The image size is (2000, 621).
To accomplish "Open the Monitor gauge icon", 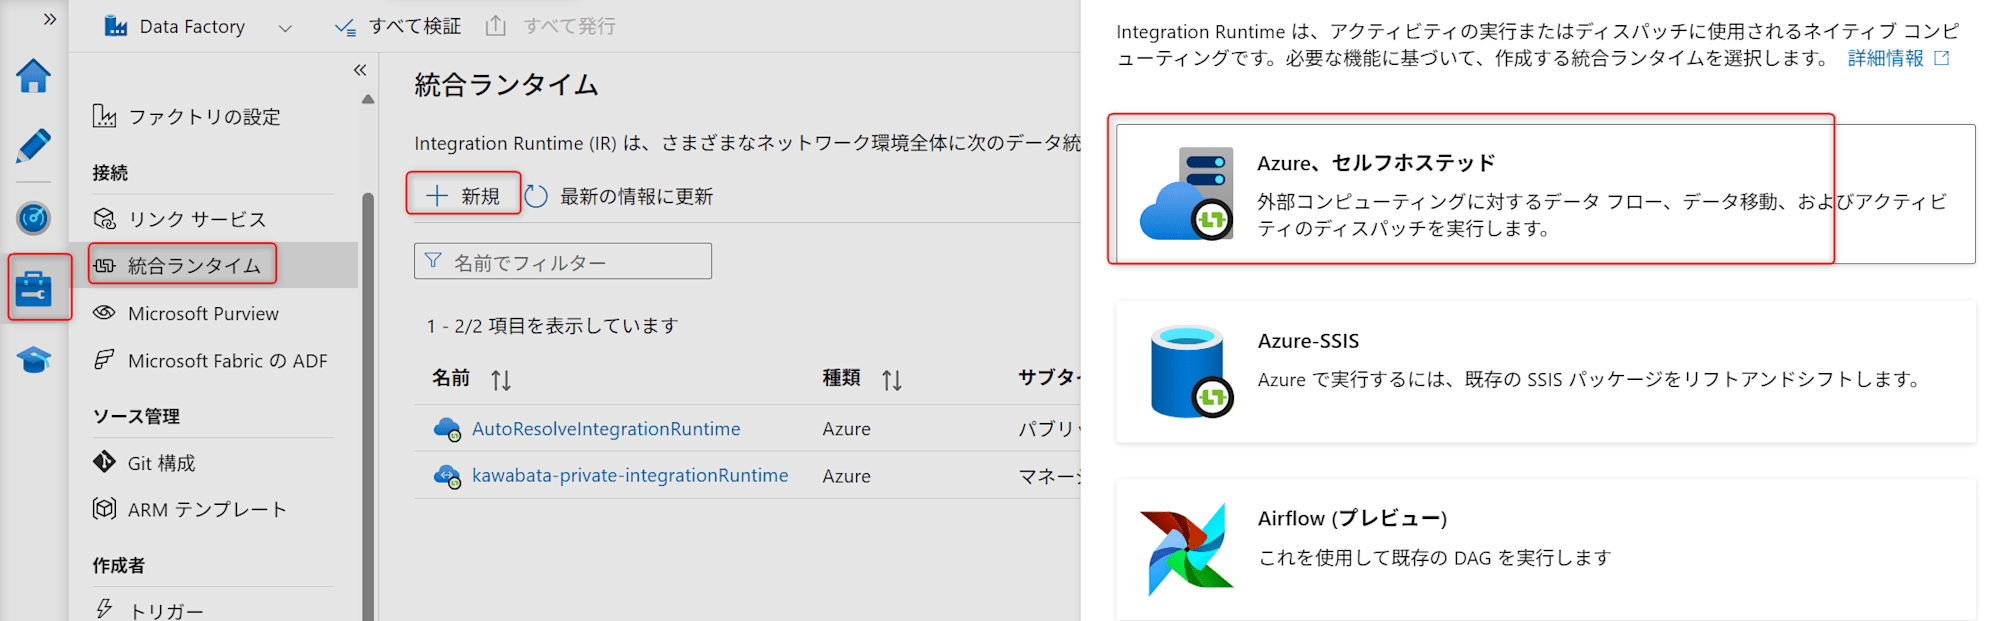I will [33, 217].
